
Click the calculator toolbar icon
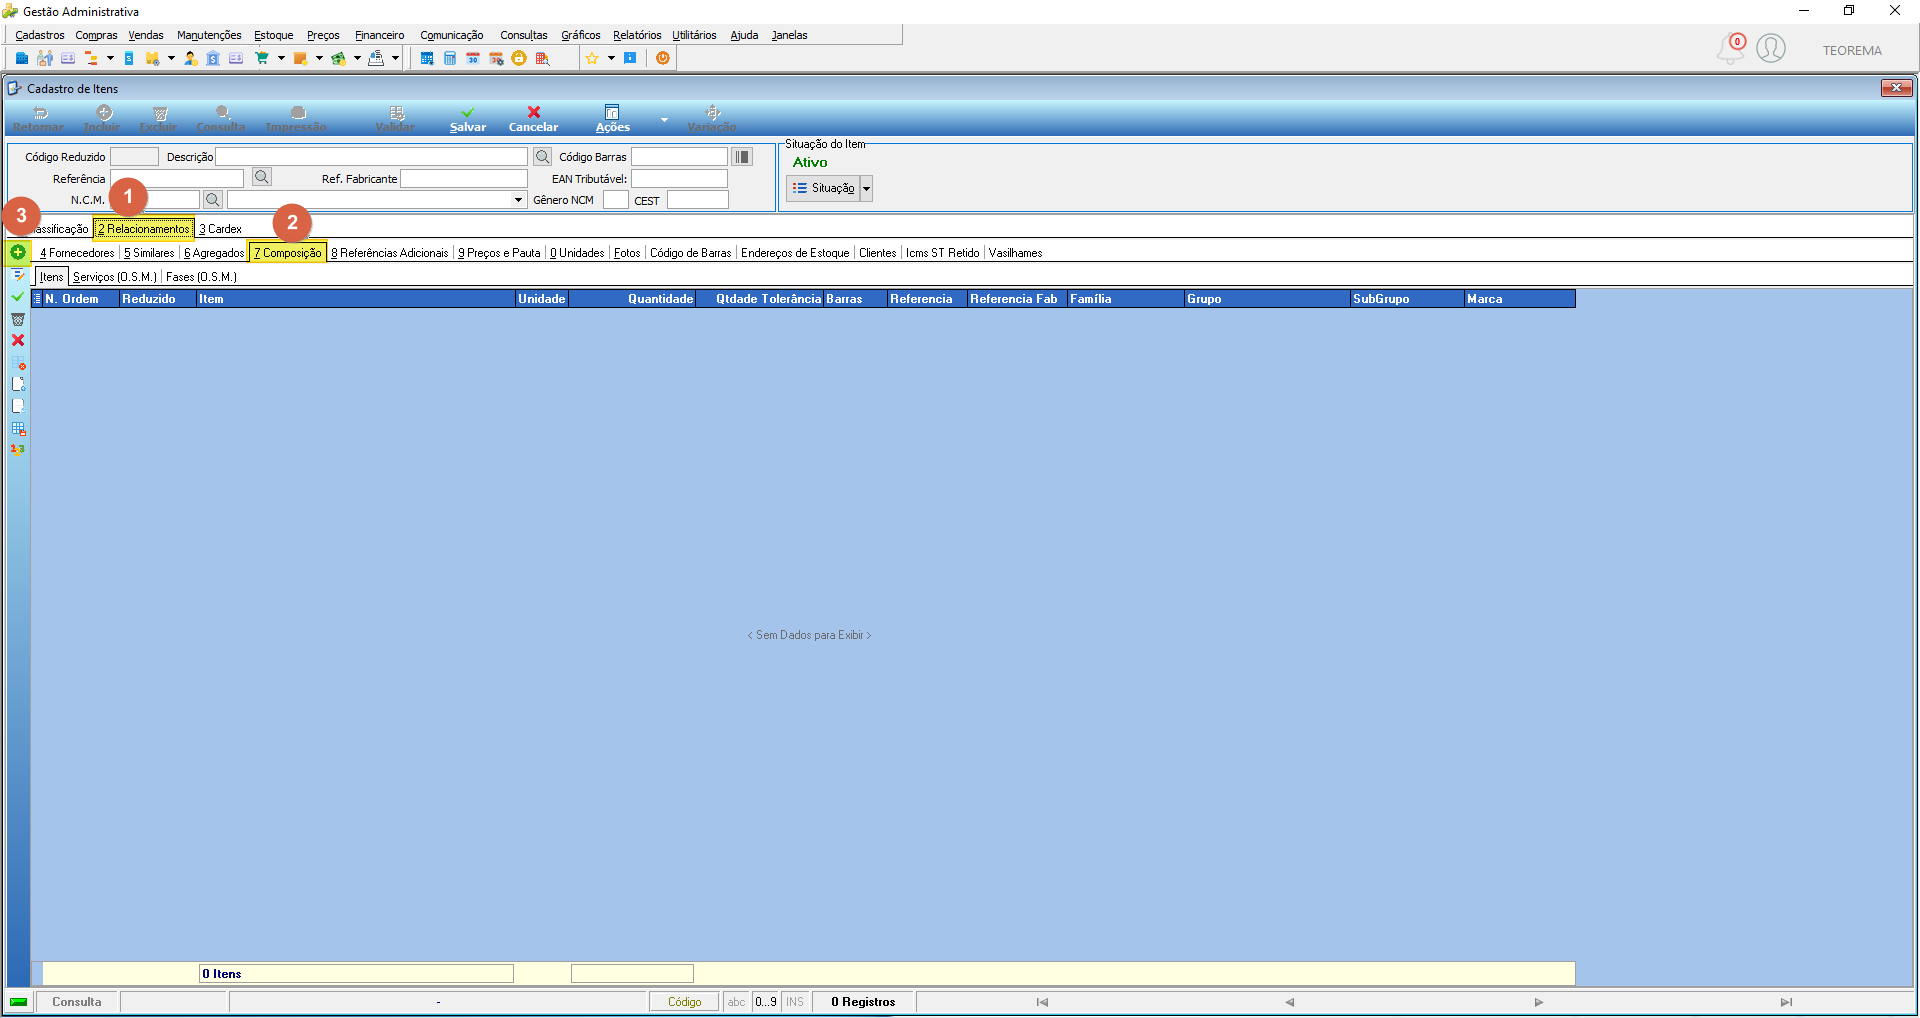click(450, 58)
